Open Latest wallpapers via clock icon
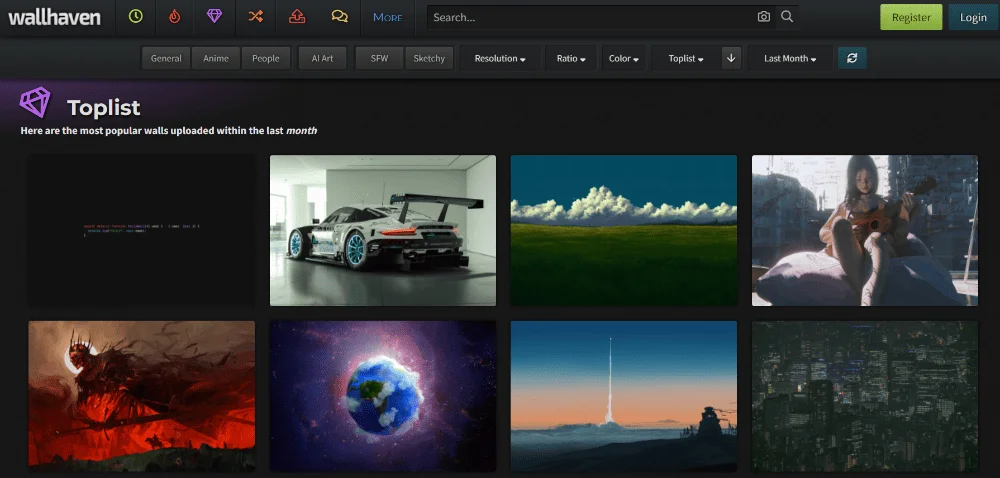The height and width of the screenshot is (478, 1000). point(136,17)
